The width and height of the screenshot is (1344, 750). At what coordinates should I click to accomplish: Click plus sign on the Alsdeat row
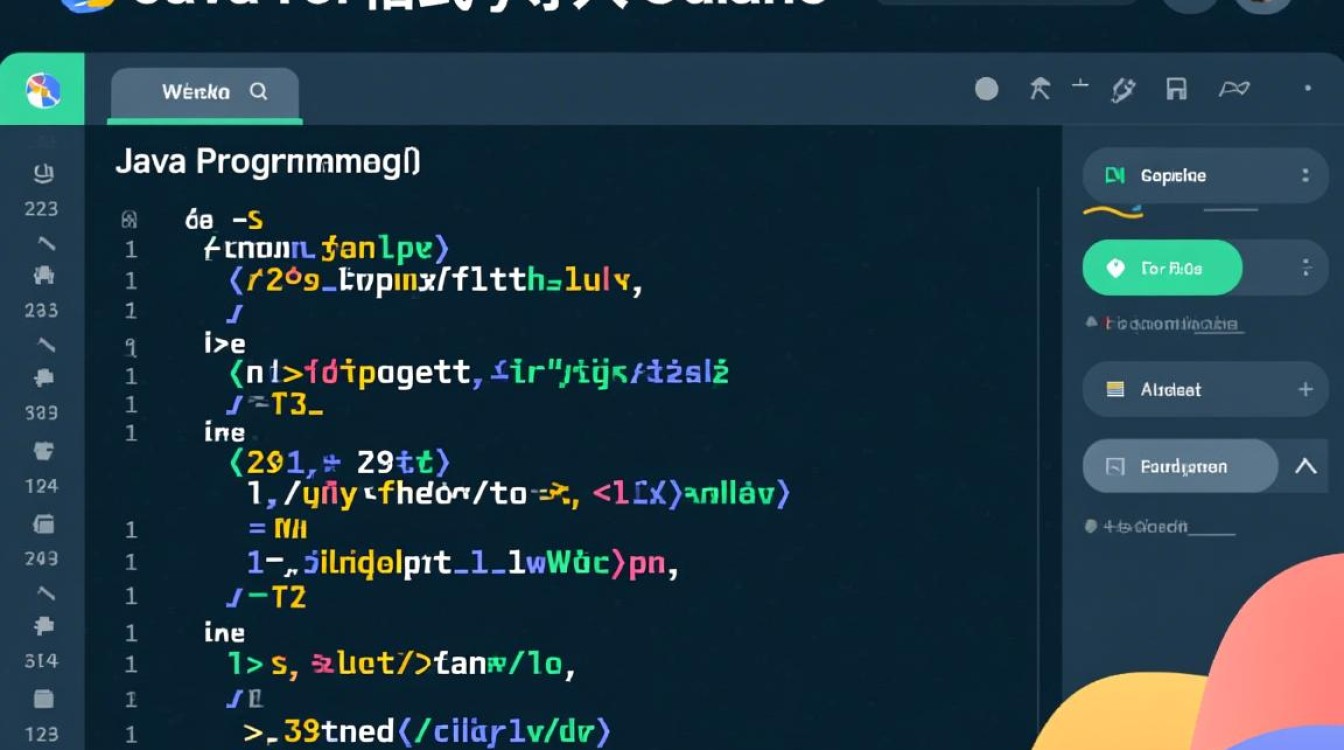pos(1305,389)
